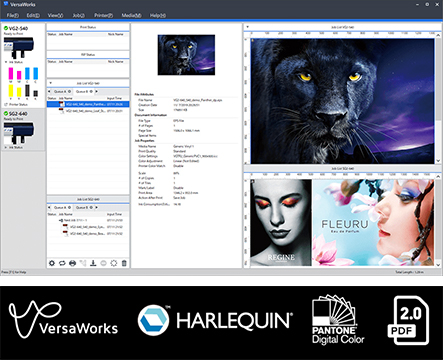The height and width of the screenshot is (360, 443).
Task: Switch to Queue A tab of SG2-640
Action: tap(60, 207)
